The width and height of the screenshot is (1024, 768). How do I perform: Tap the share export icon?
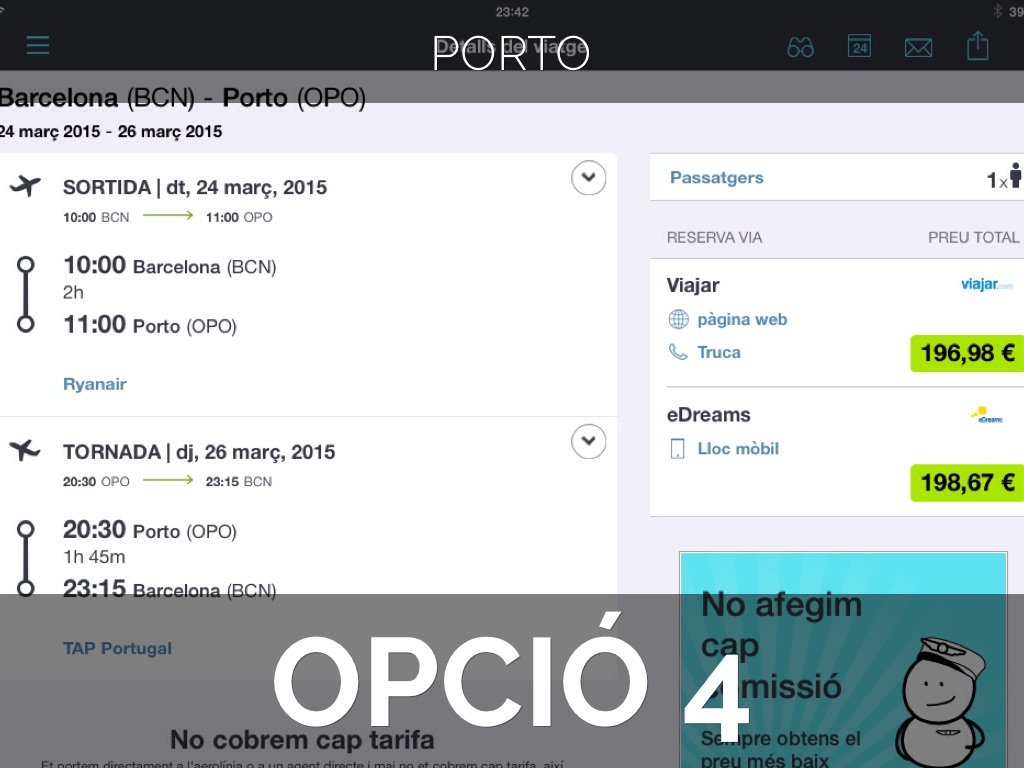(977, 46)
